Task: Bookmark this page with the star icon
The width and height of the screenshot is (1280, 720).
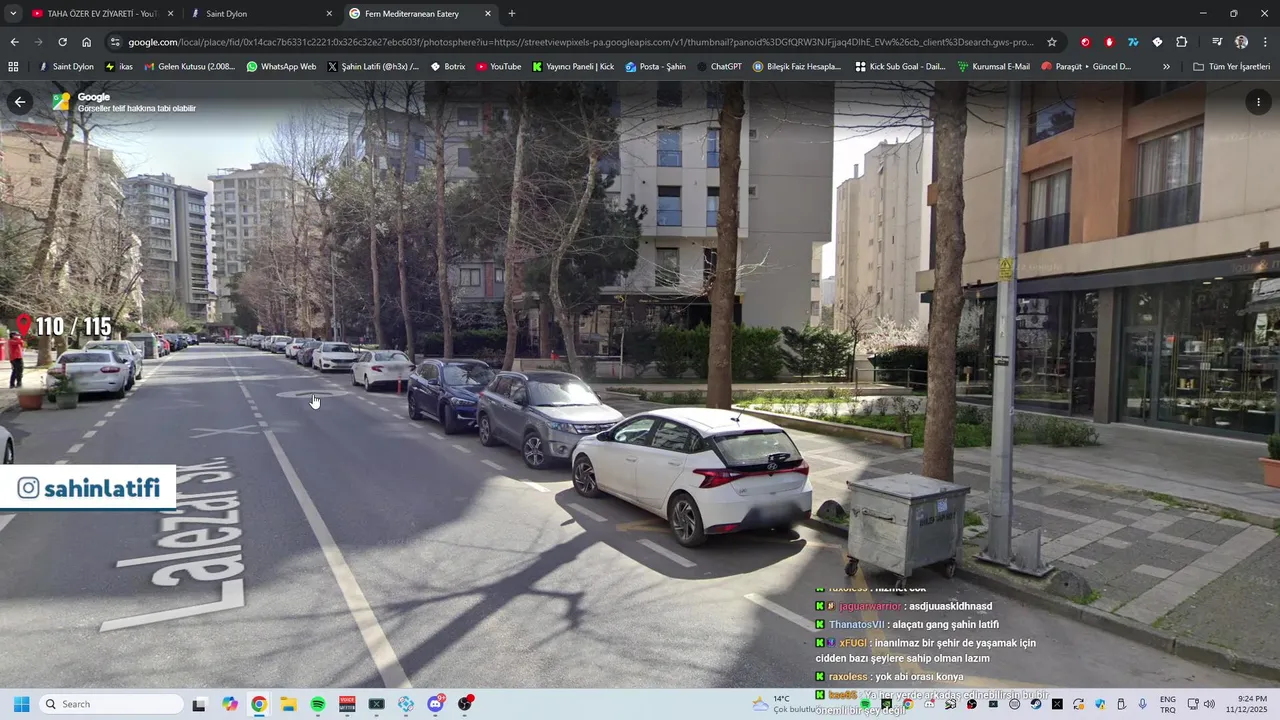Action: tap(1052, 42)
